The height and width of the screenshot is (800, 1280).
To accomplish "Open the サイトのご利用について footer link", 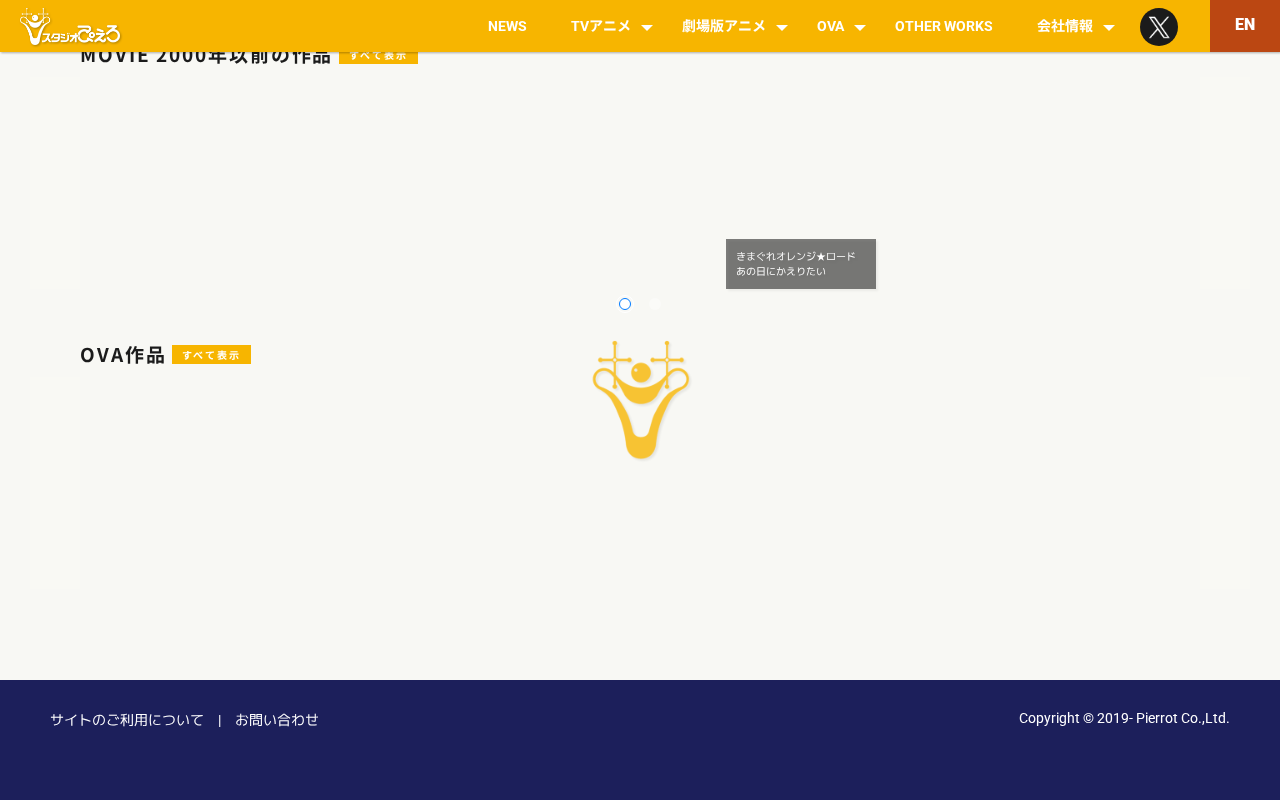I will coord(127,720).
